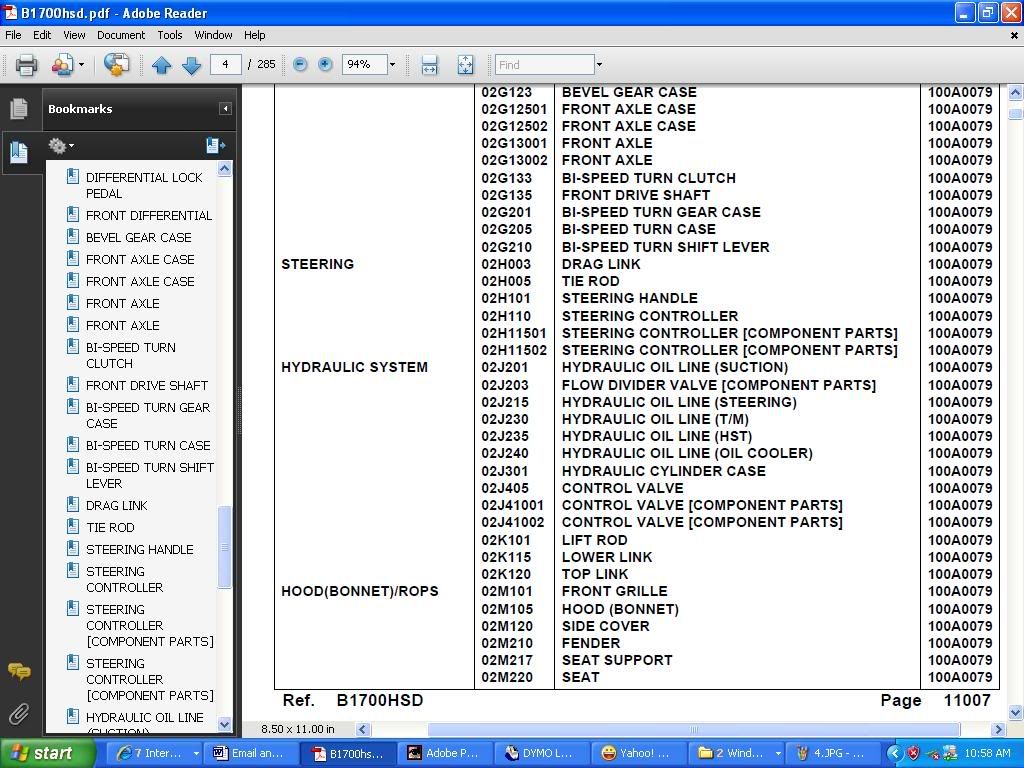This screenshot has width=1024, height=768.
Task: Click the Adobe Reader PDF title icon
Action: click(x=10, y=12)
